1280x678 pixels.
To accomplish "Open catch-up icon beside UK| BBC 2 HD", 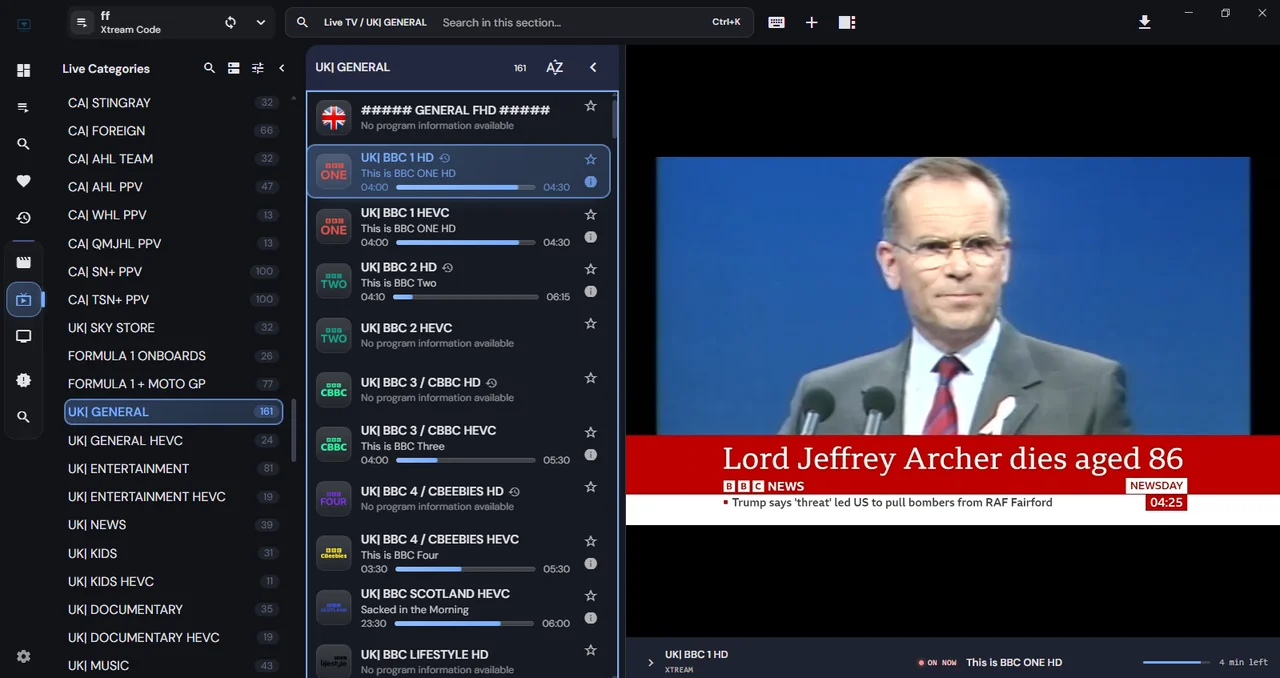I will coord(447,268).
